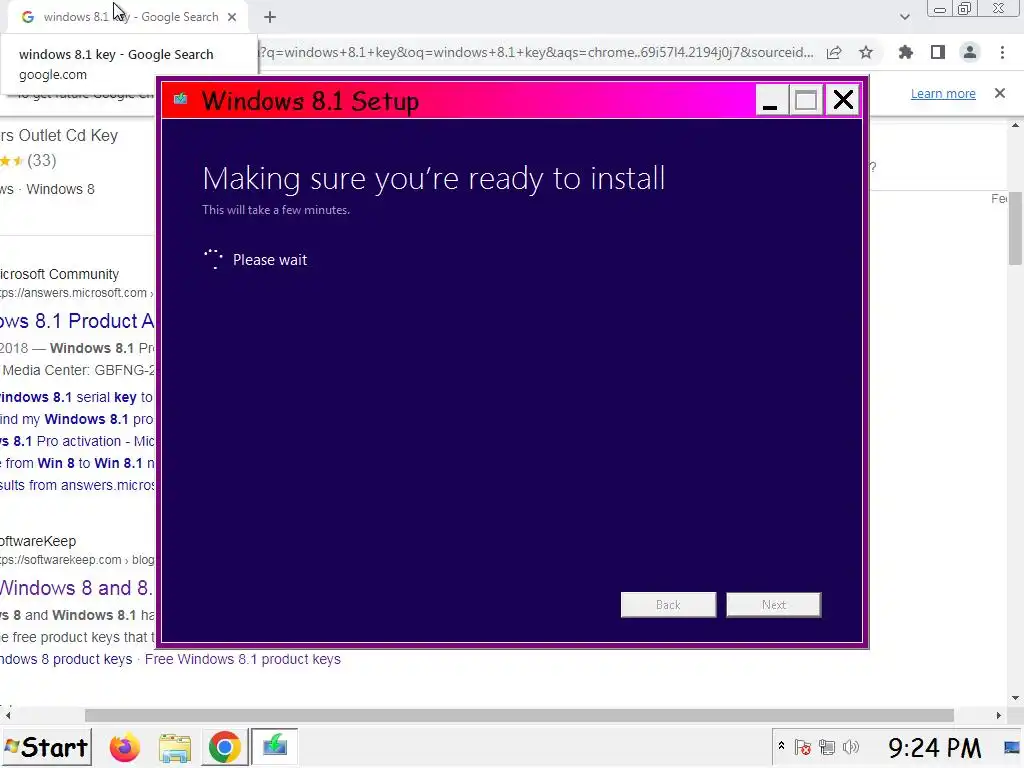Open the volume speaker tray icon
The height and width of the screenshot is (768, 1024).
click(851, 747)
